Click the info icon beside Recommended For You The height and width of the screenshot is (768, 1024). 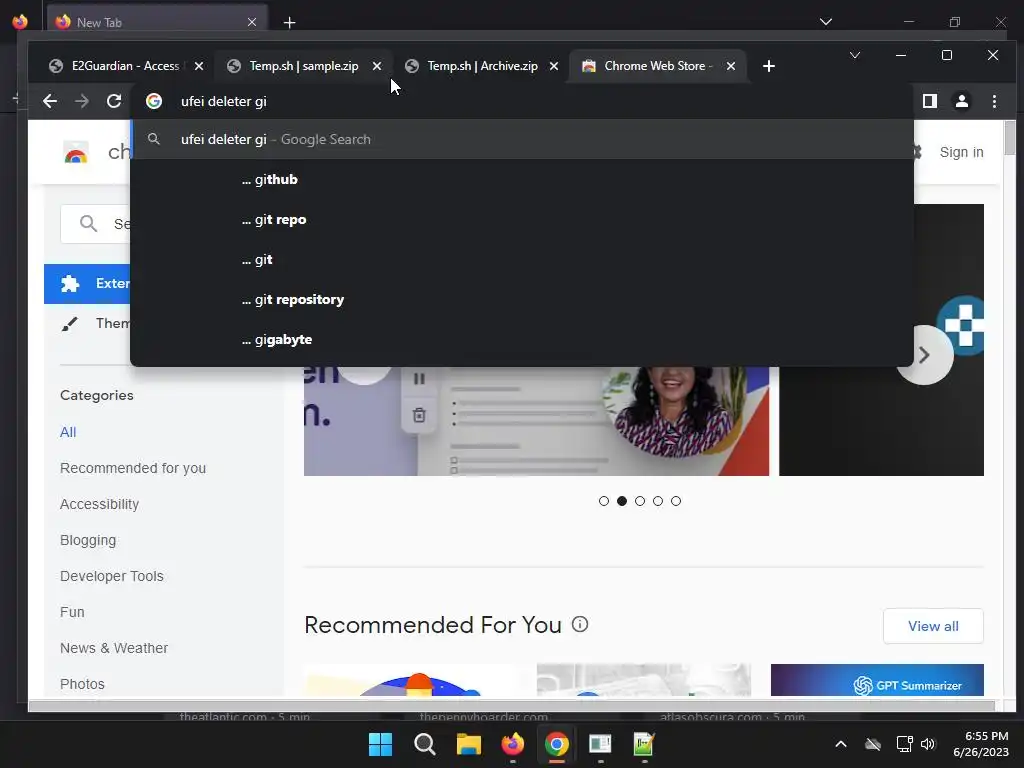click(580, 624)
